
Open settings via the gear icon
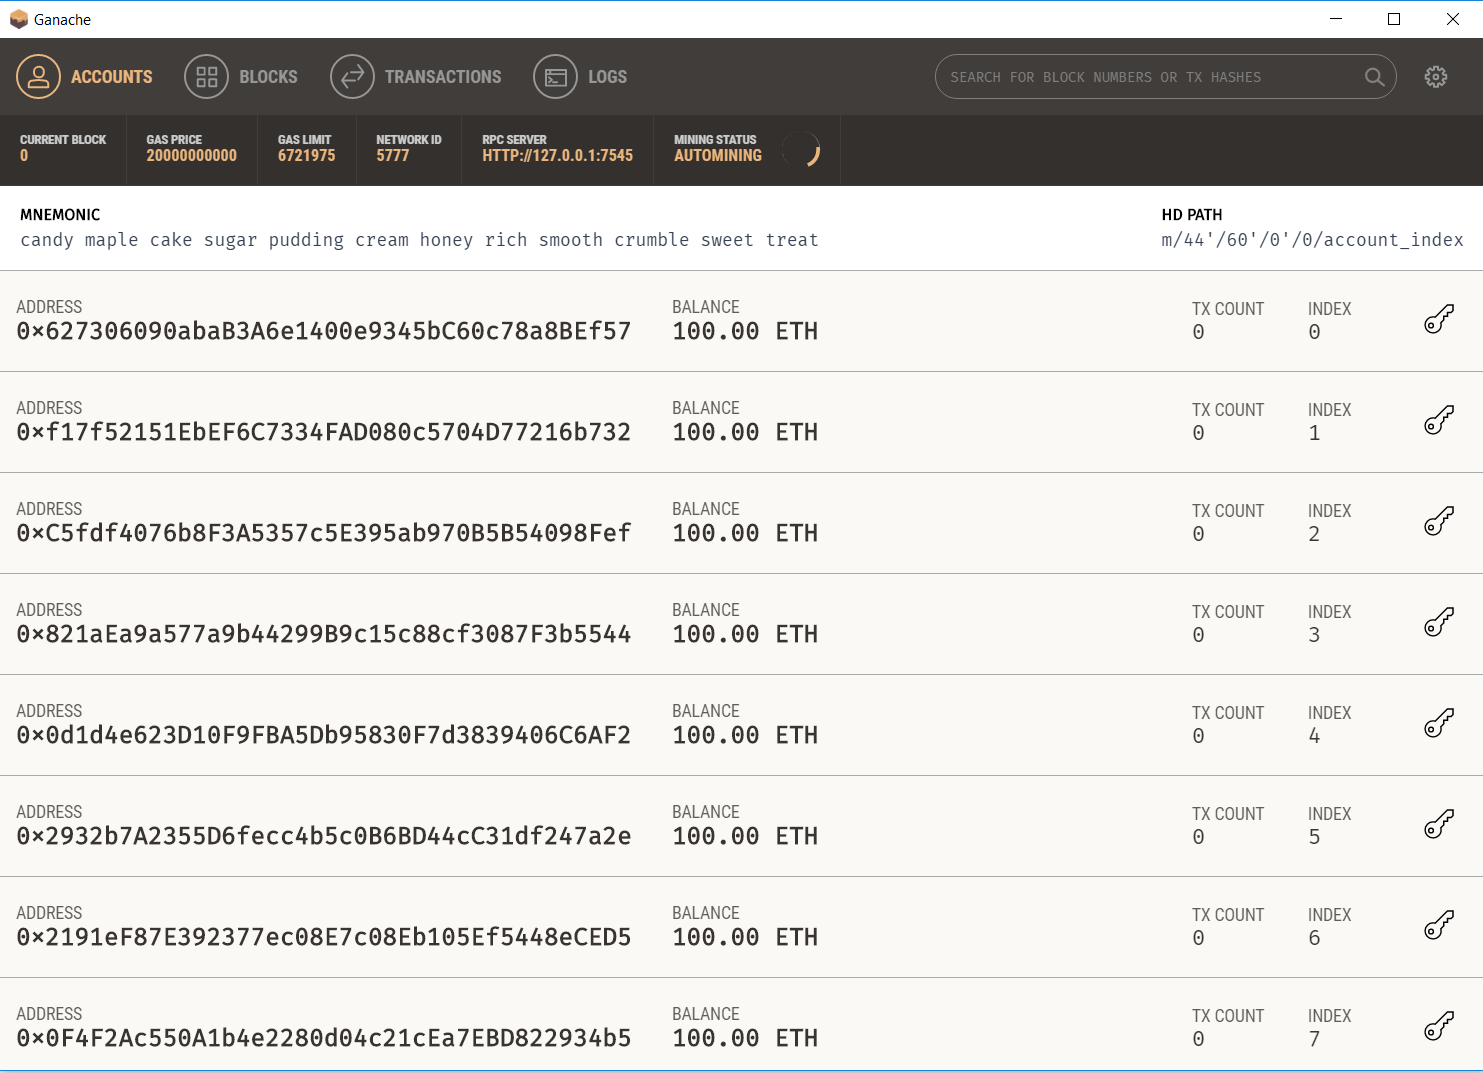1436,77
